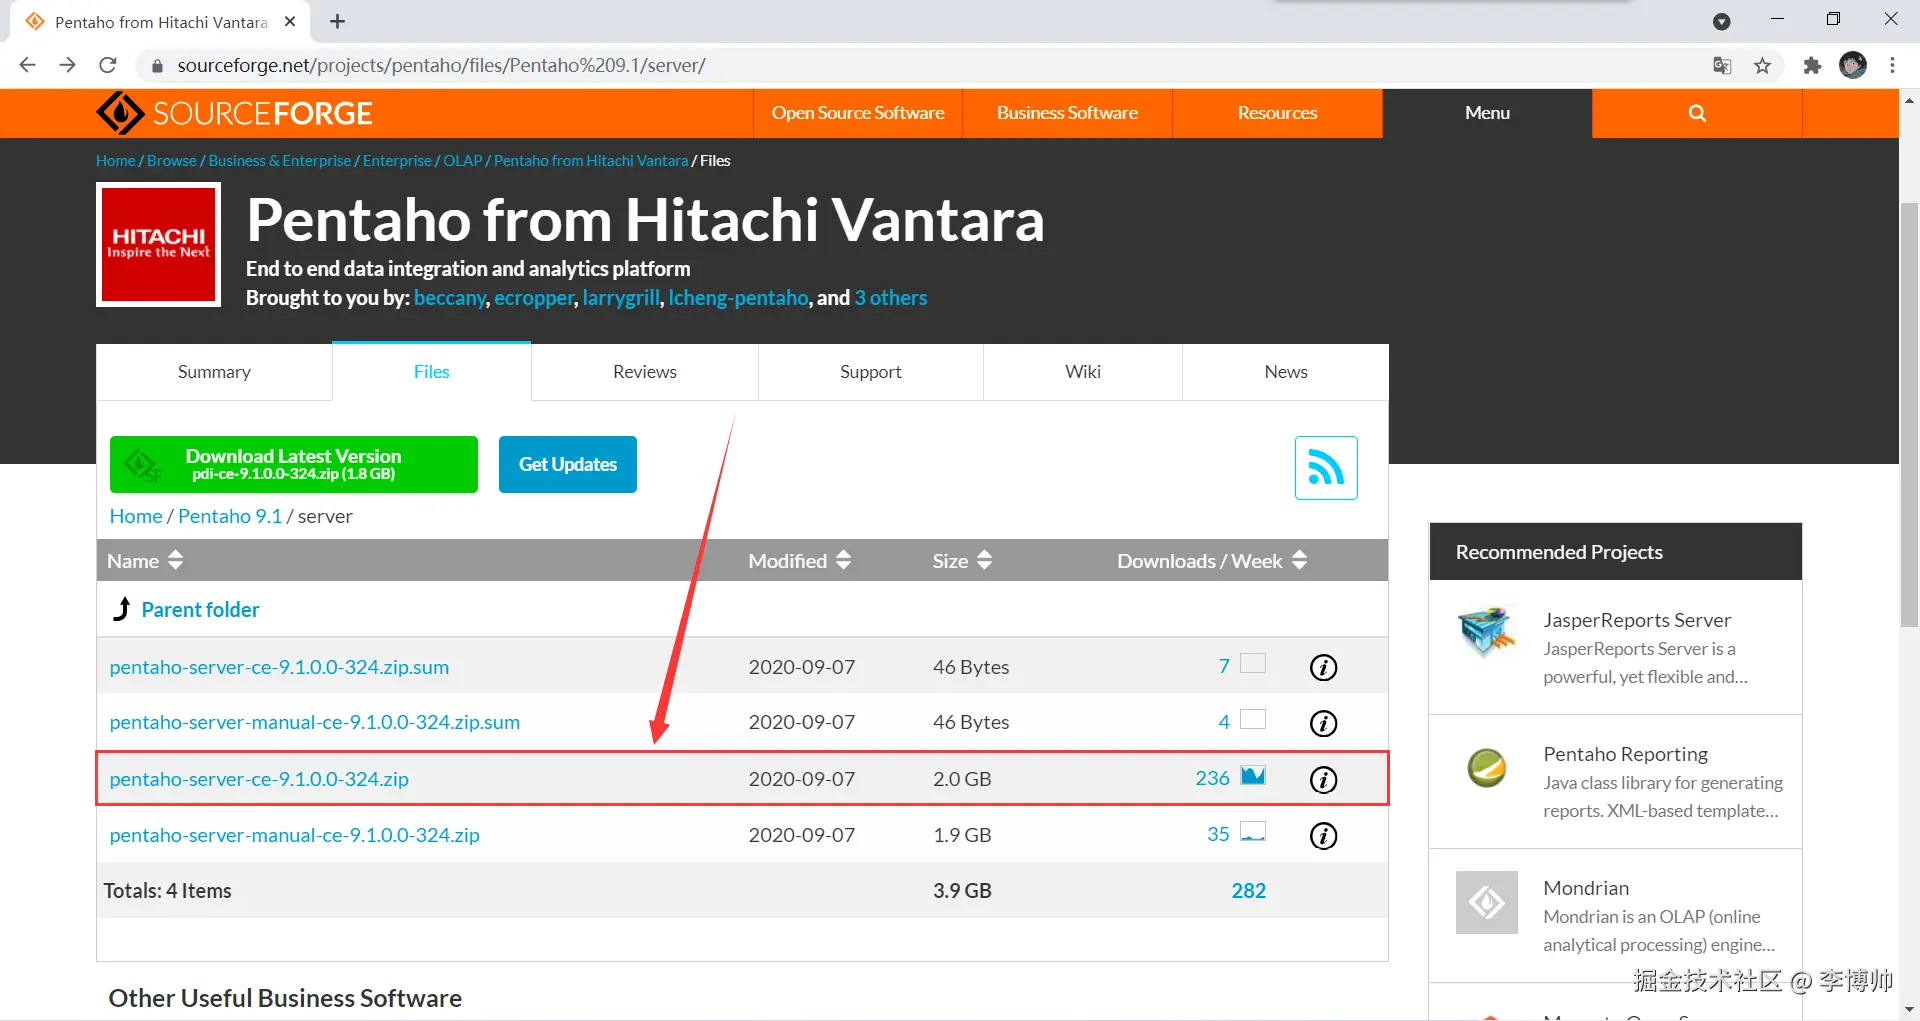Sort files by Size column arrows
Screen dimensions: 1920x1021
tap(984, 560)
